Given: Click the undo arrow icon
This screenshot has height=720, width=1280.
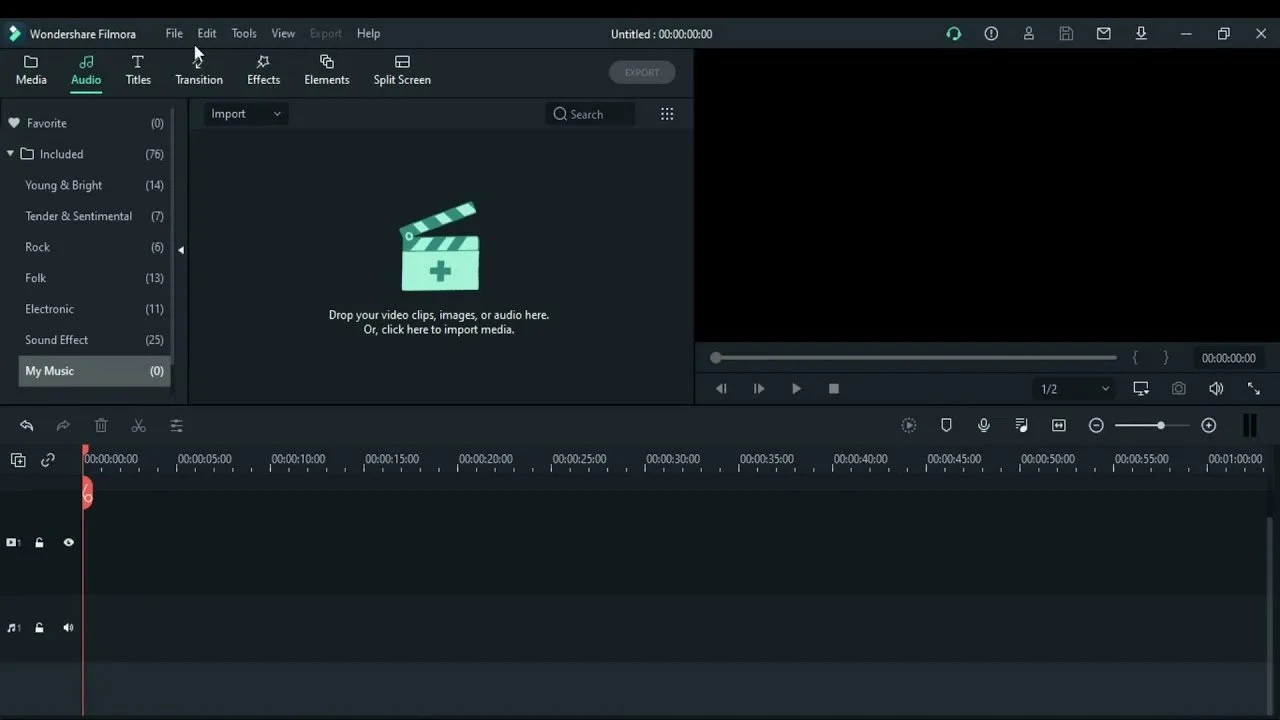Looking at the screenshot, I should point(27,426).
